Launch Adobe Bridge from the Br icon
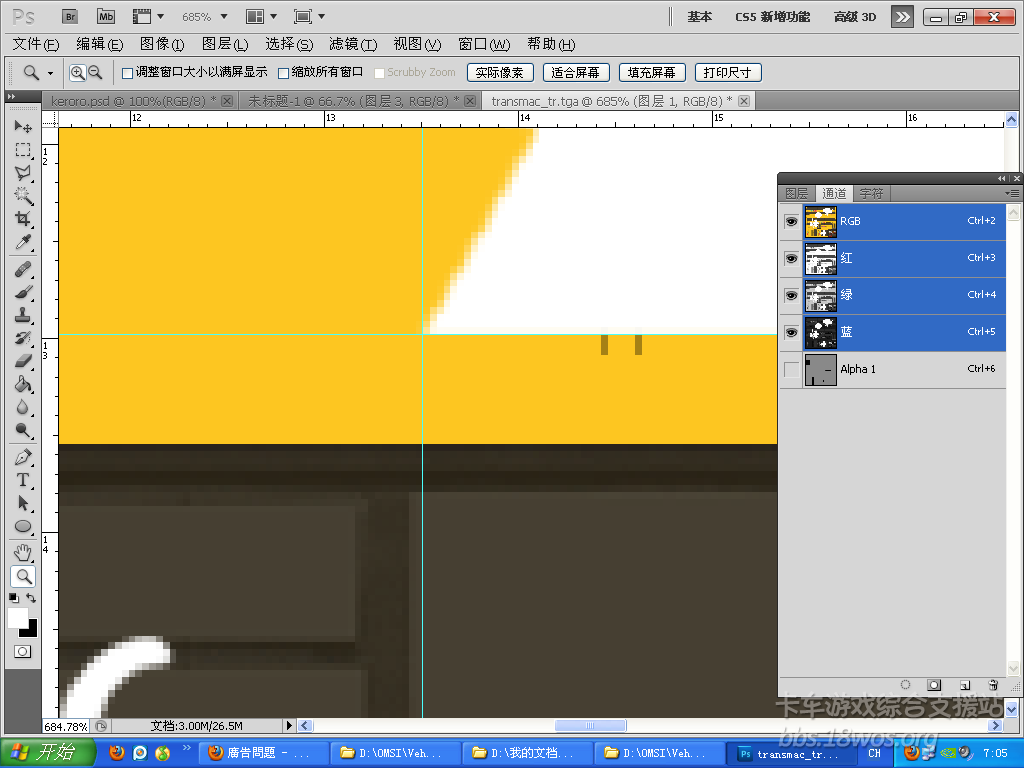The height and width of the screenshot is (768, 1024). (70, 17)
